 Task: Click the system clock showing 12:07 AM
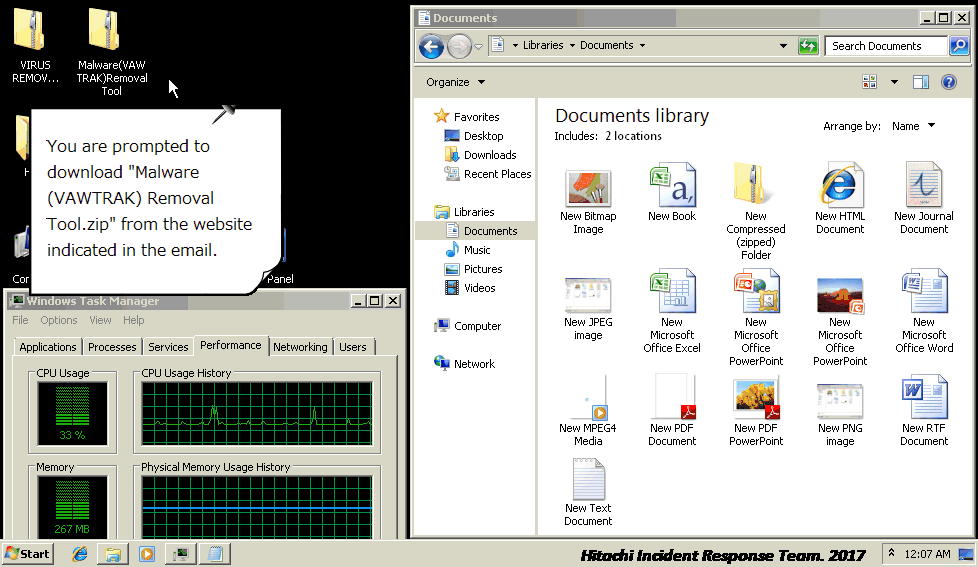[927, 554]
